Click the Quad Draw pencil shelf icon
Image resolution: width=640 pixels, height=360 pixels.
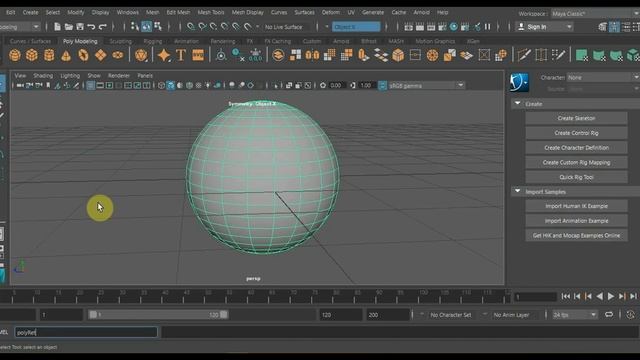[558, 55]
